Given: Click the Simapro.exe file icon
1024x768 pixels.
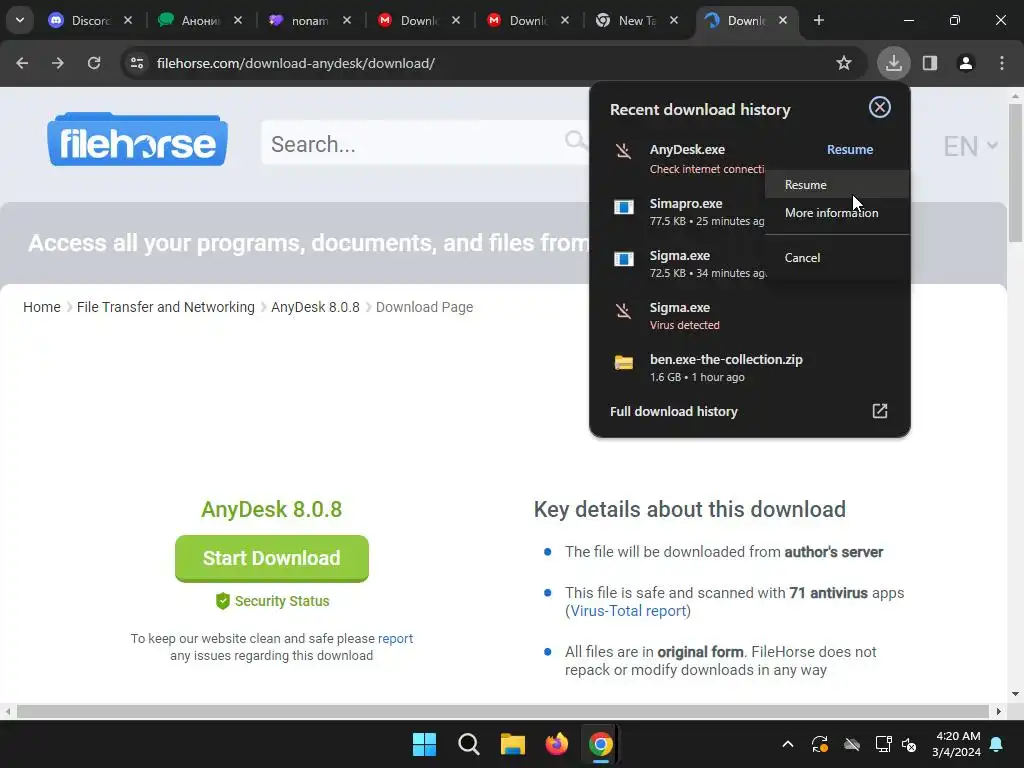Looking at the screenshot, I should pyautogui.click(x=624, y=207).
